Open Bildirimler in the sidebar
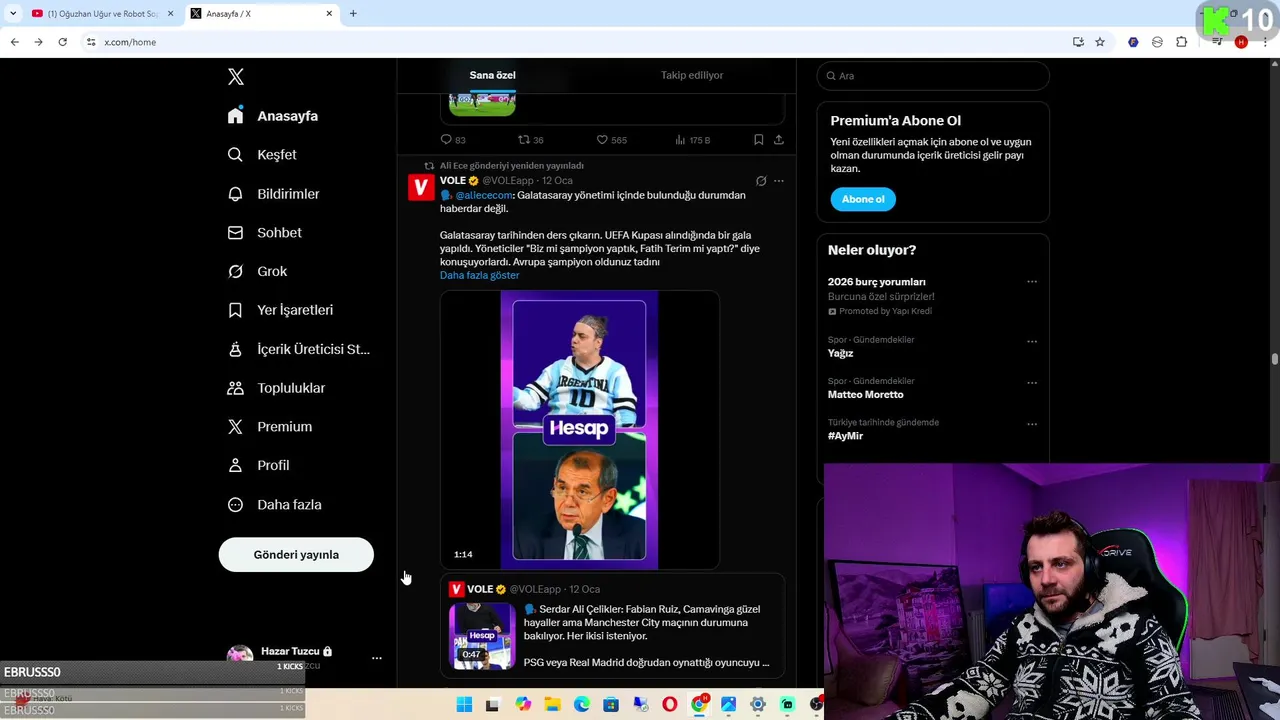 [x=273, y=194]
